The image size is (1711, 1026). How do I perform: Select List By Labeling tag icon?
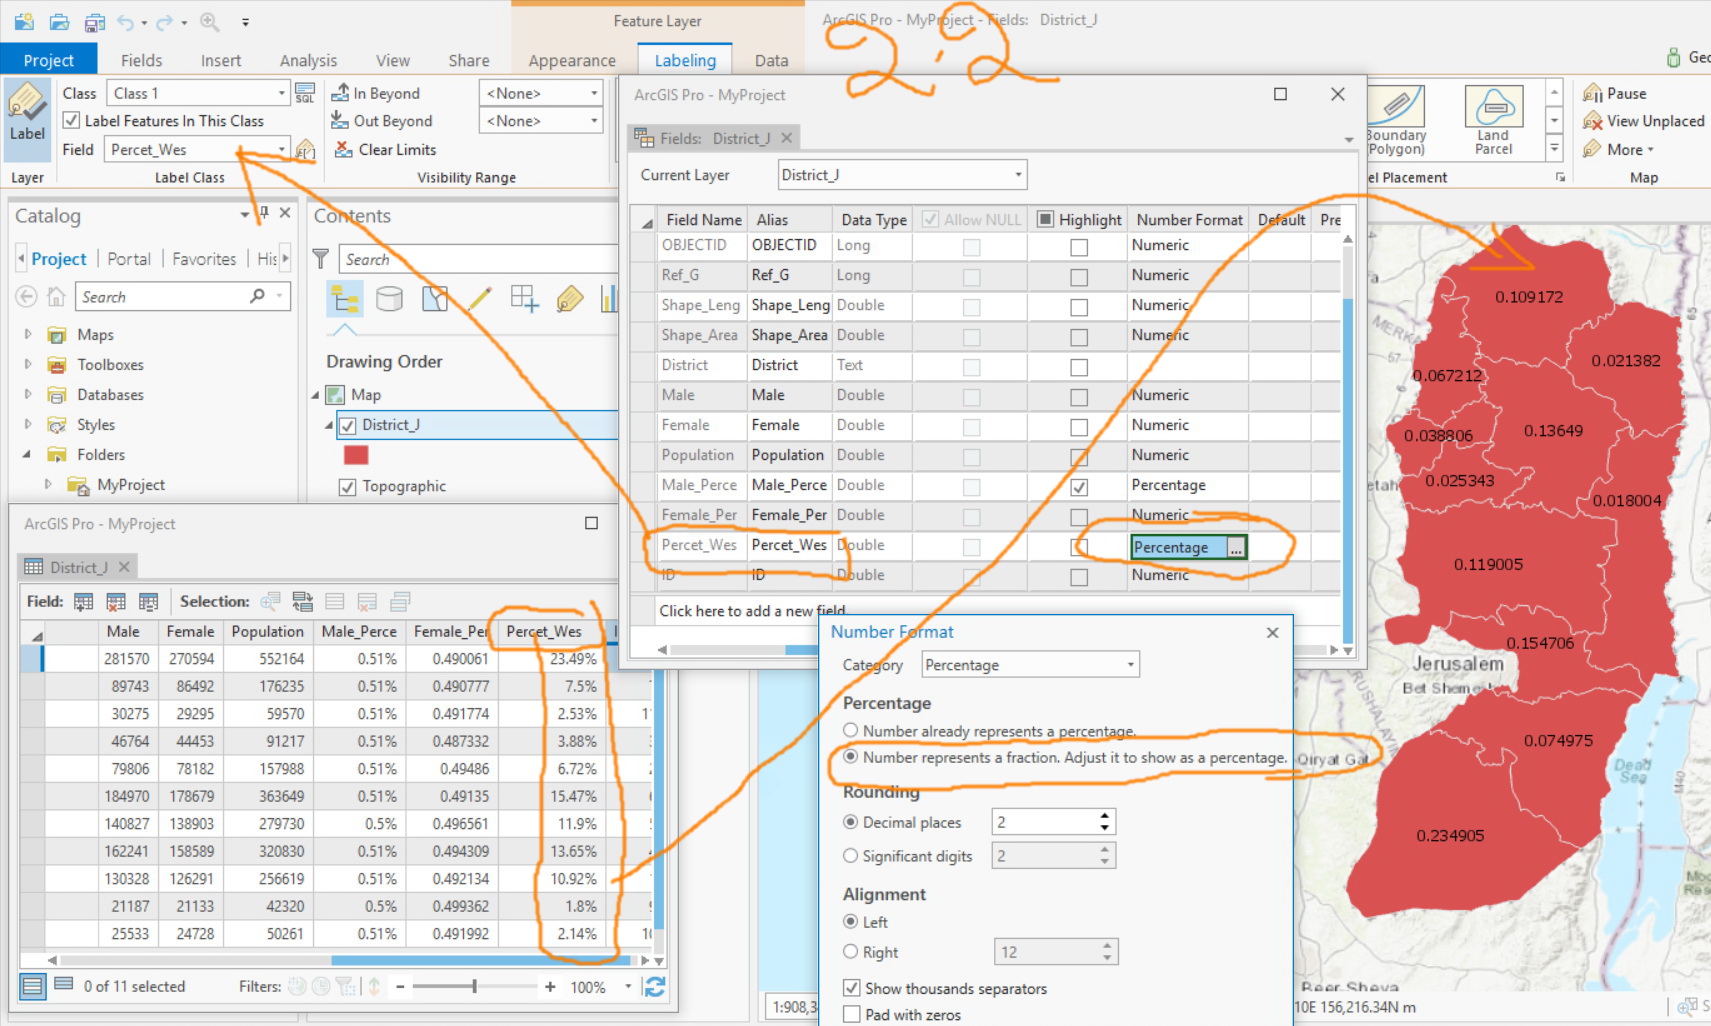(570, 298)
